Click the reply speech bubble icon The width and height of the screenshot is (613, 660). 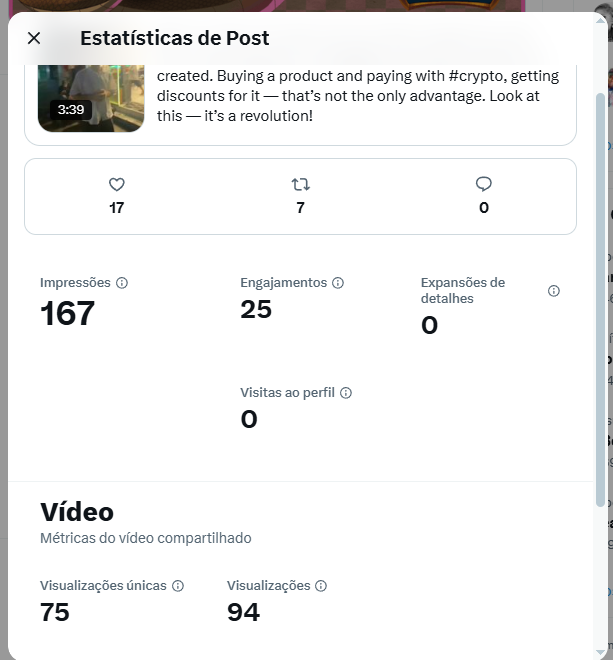click(484, 184)
